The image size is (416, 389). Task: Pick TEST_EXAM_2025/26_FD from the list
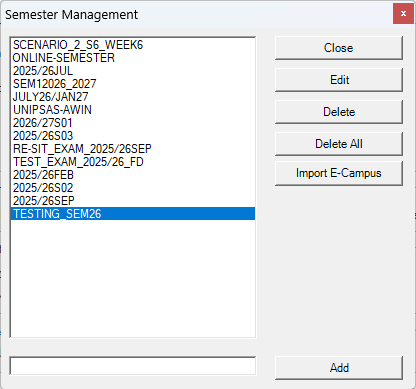(x=133, y=162)
